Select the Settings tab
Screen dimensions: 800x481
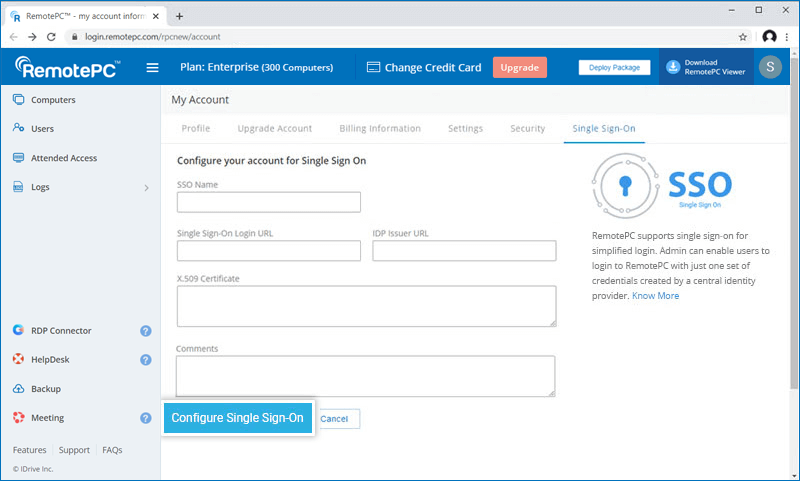tap(465, 129)
